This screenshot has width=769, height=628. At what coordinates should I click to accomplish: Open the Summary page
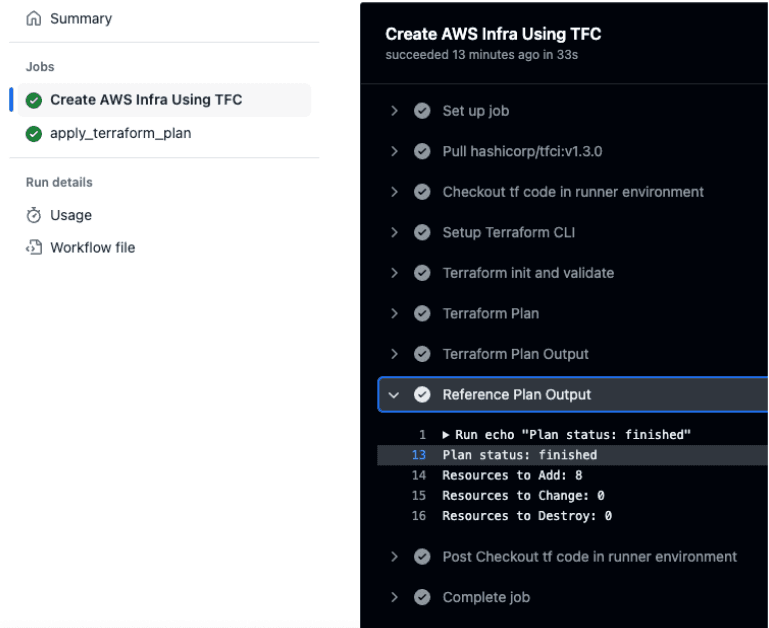click(80, 18)
